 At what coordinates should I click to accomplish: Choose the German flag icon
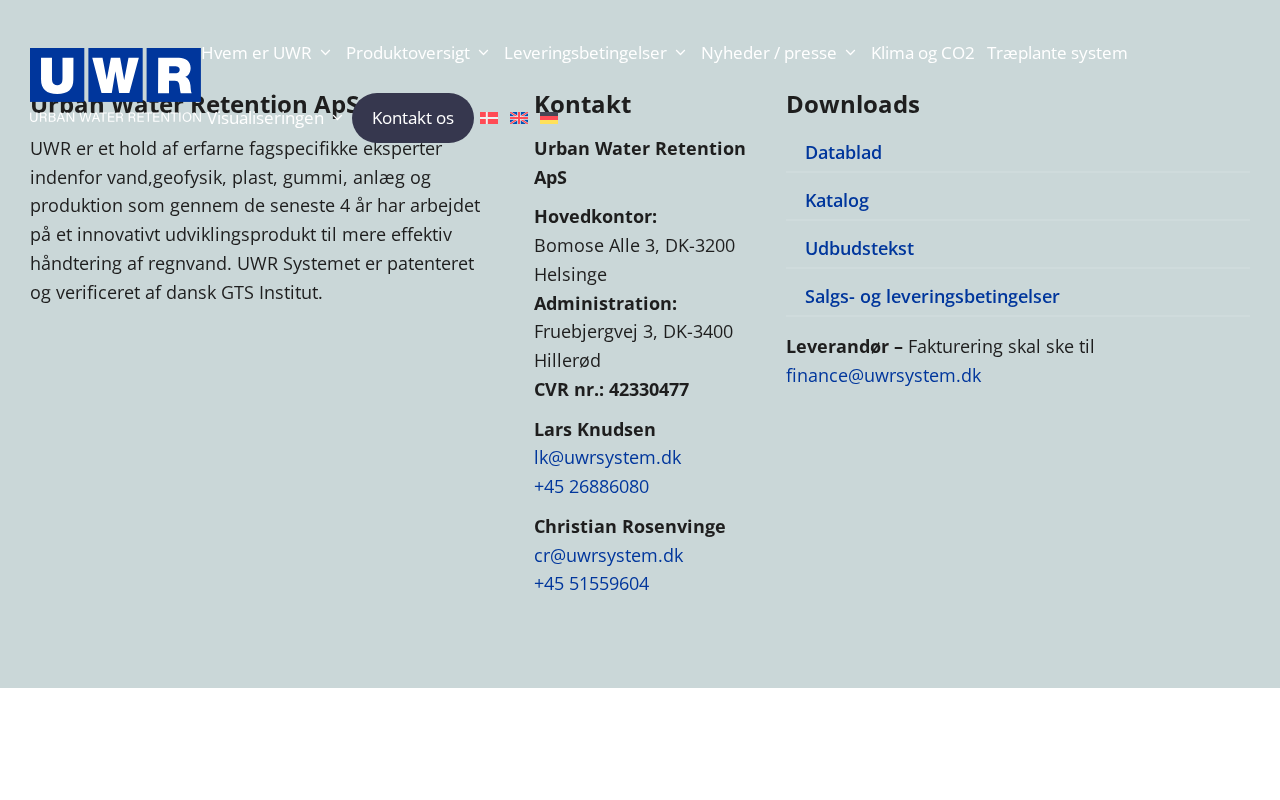click(549, 118)
